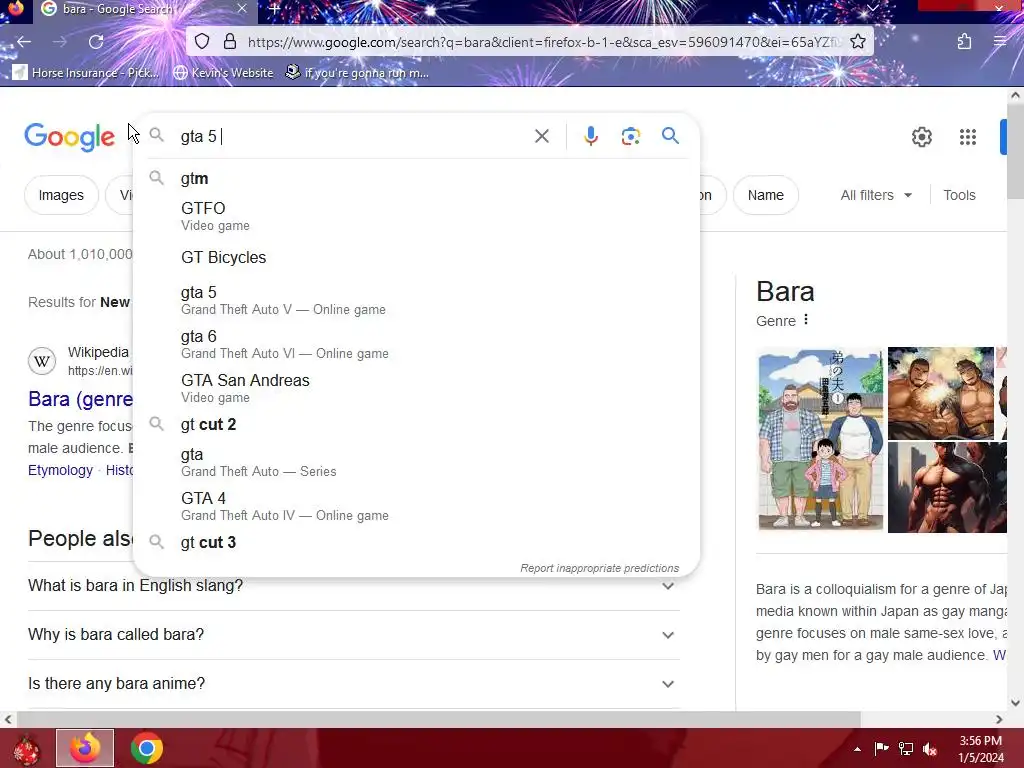The height and width of the screenshot is (768, 1024).
Task: Go to the Google home logo
Action: 69,137
